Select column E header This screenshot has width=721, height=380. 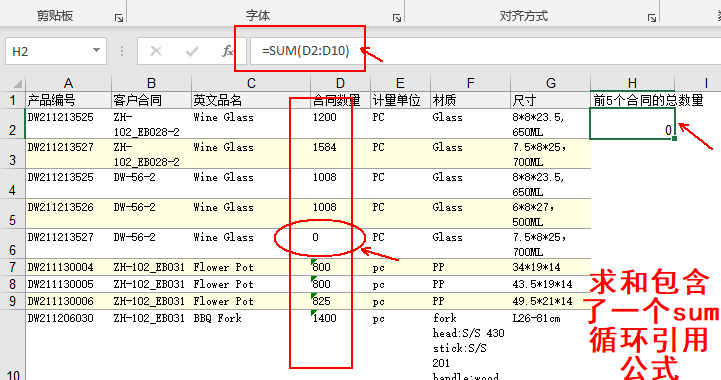400,83
